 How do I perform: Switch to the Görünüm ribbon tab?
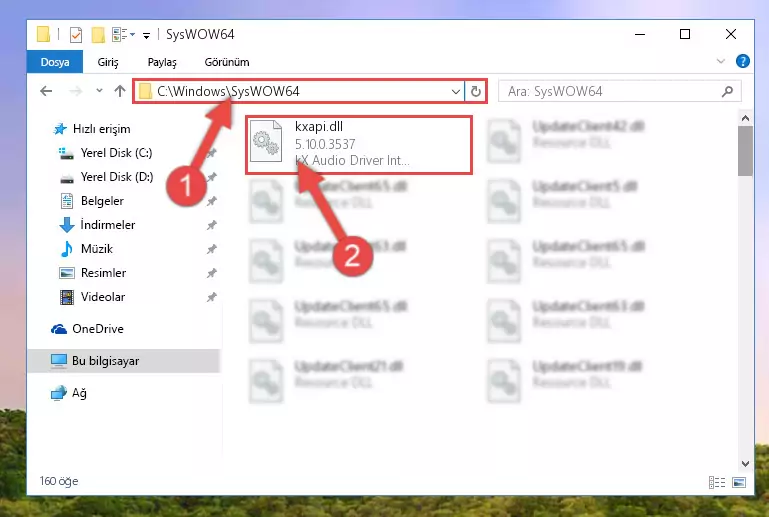pyautogui.click(x=227, y=62)
